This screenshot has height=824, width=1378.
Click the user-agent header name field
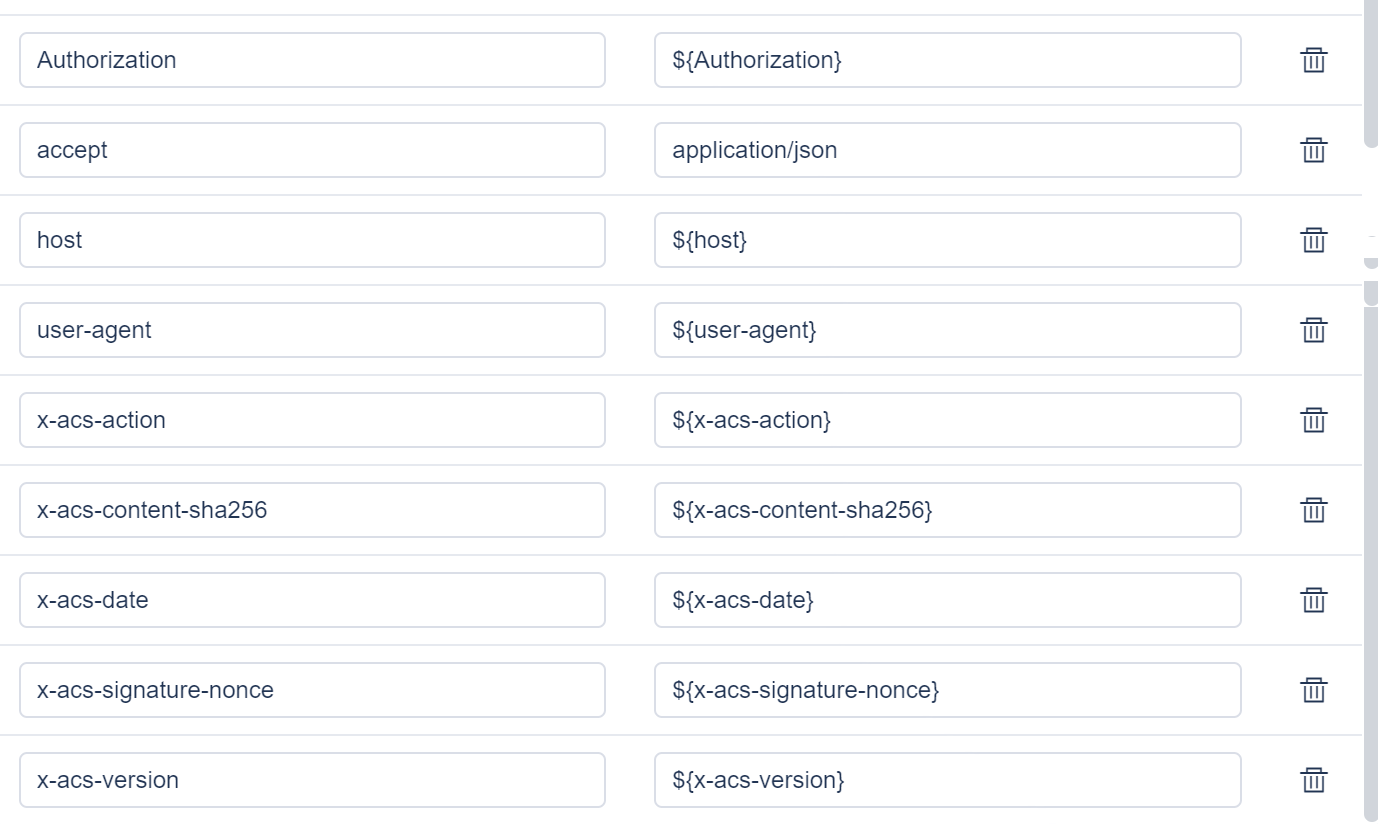[x=312, y=330]
